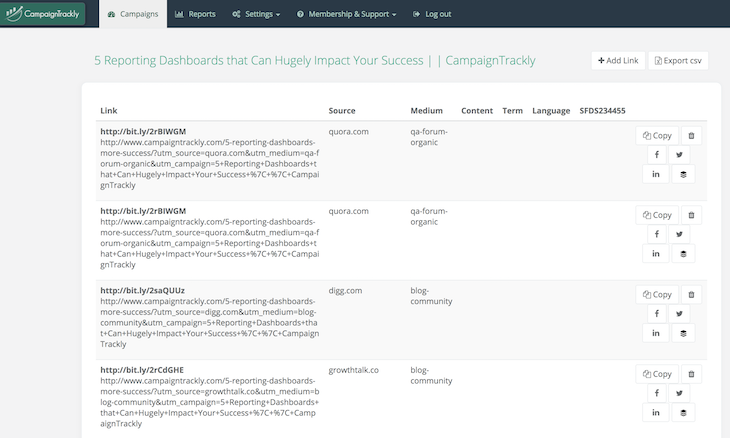This screenshot has width=730, height=438.
Task: Select the digg.com source cell
Action: [x=345, y=290]
